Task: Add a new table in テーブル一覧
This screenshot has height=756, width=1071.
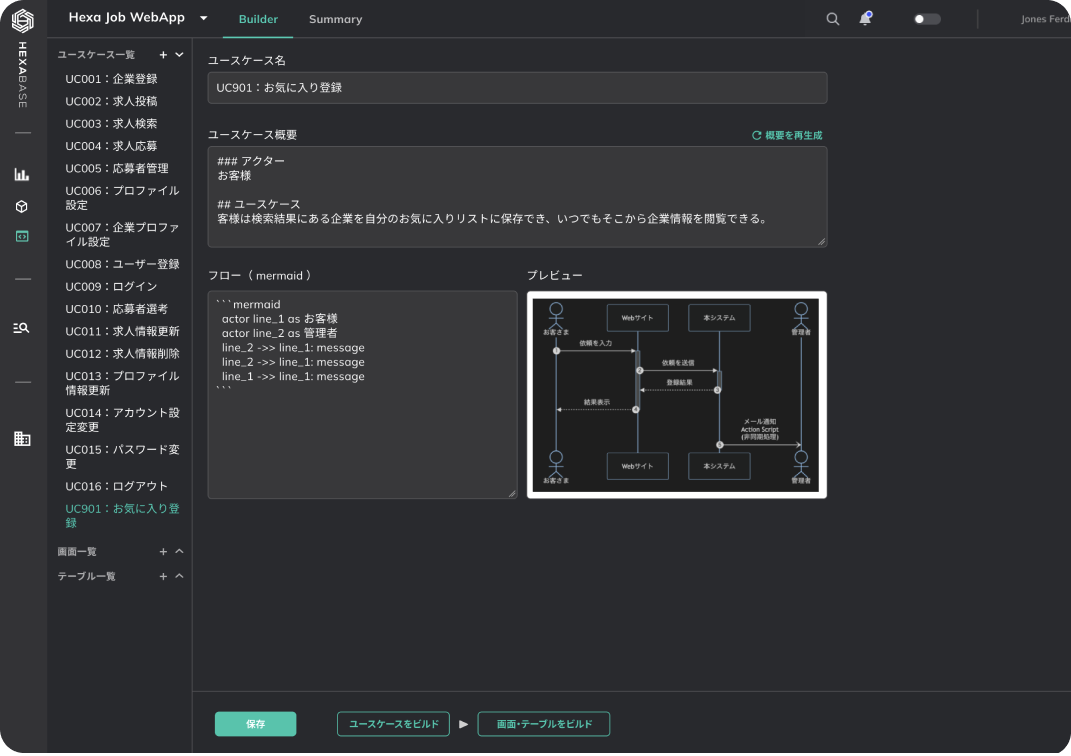Action: (163, 576)
